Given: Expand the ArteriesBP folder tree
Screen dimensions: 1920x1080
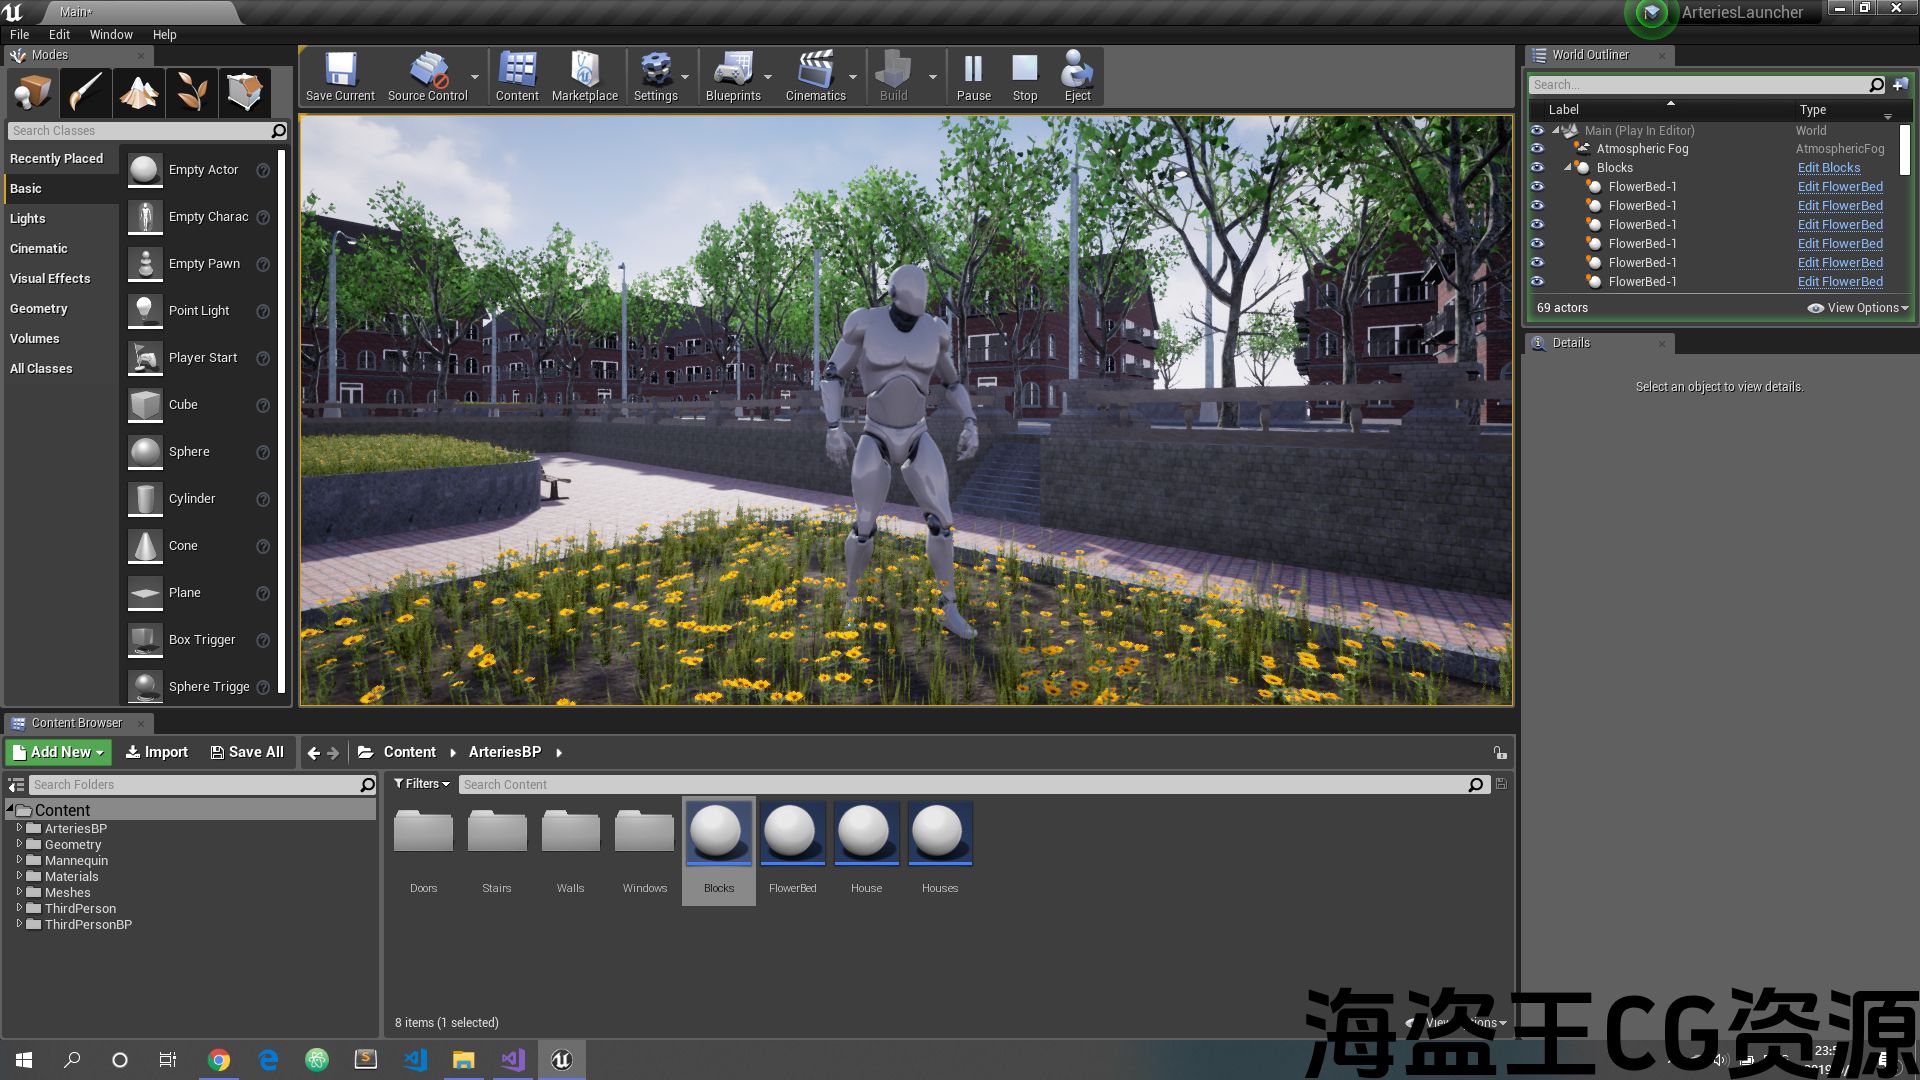Looking at the screenshot, I should pyautogui.click(x=19, y=829).
